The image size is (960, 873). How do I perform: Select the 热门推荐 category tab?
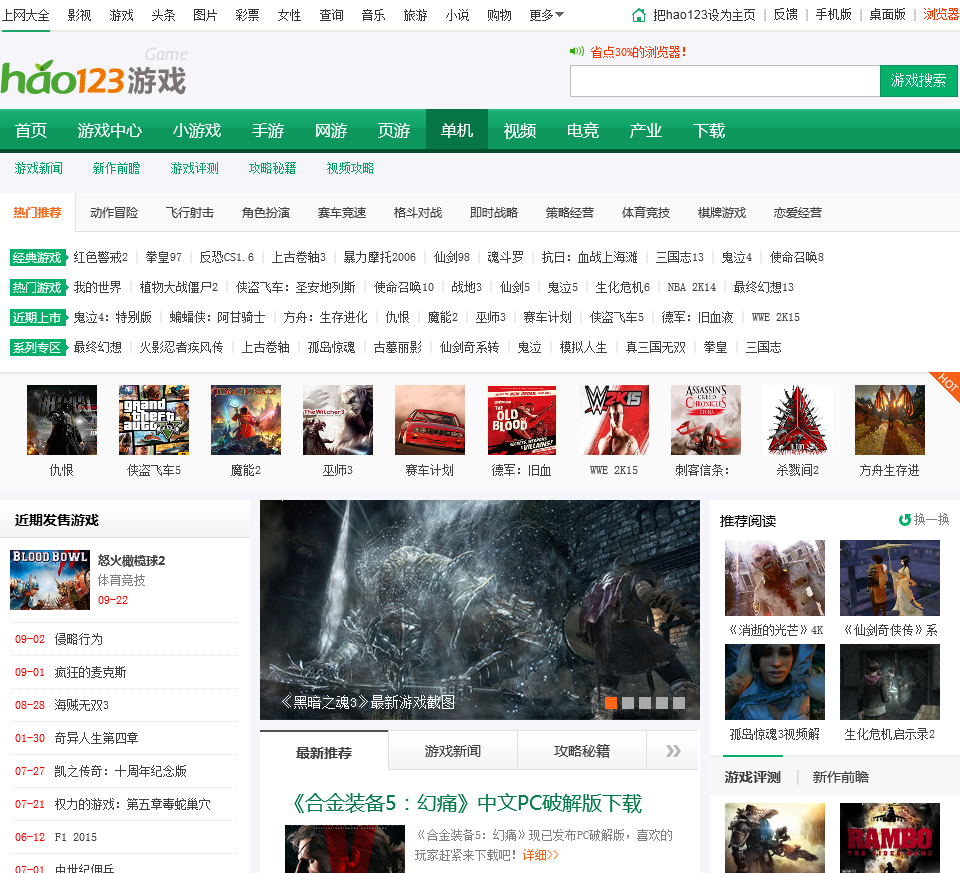37,212
